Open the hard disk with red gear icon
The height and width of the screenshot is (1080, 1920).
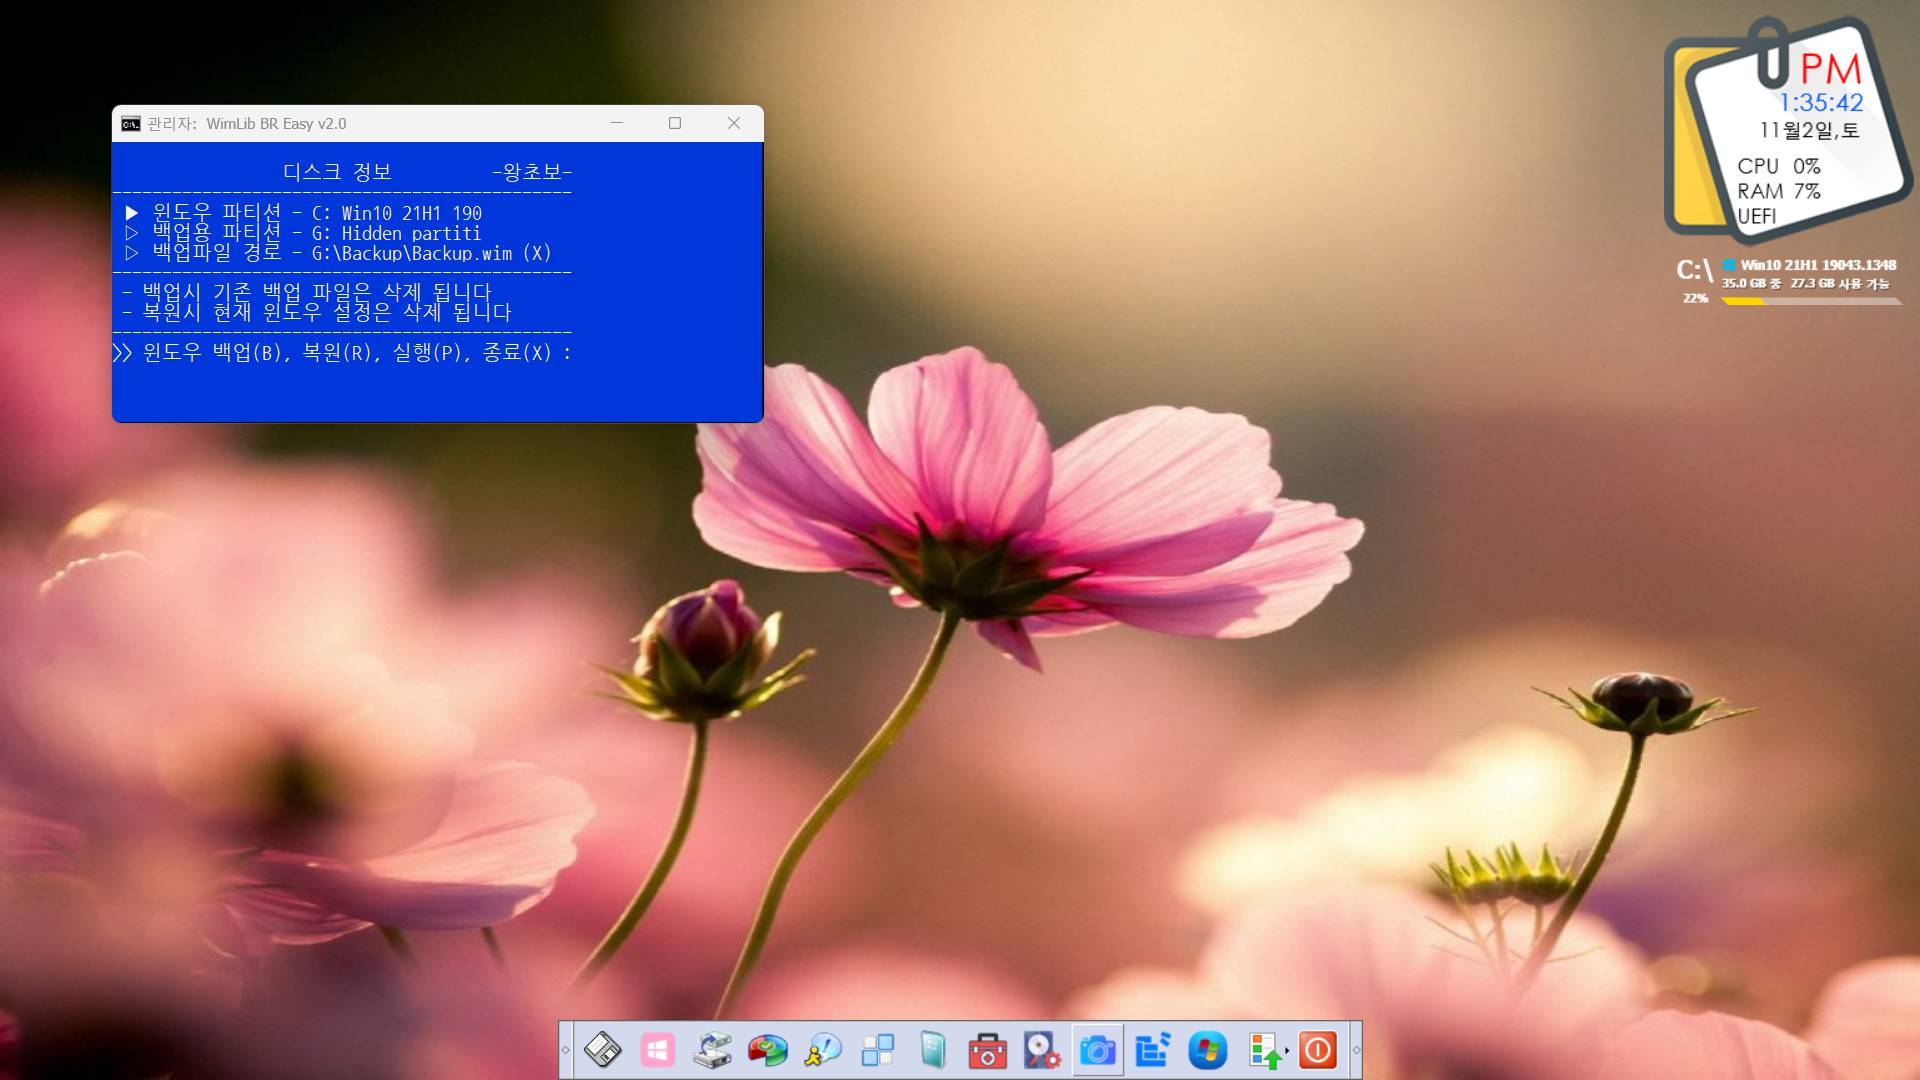[1042, 1050]
